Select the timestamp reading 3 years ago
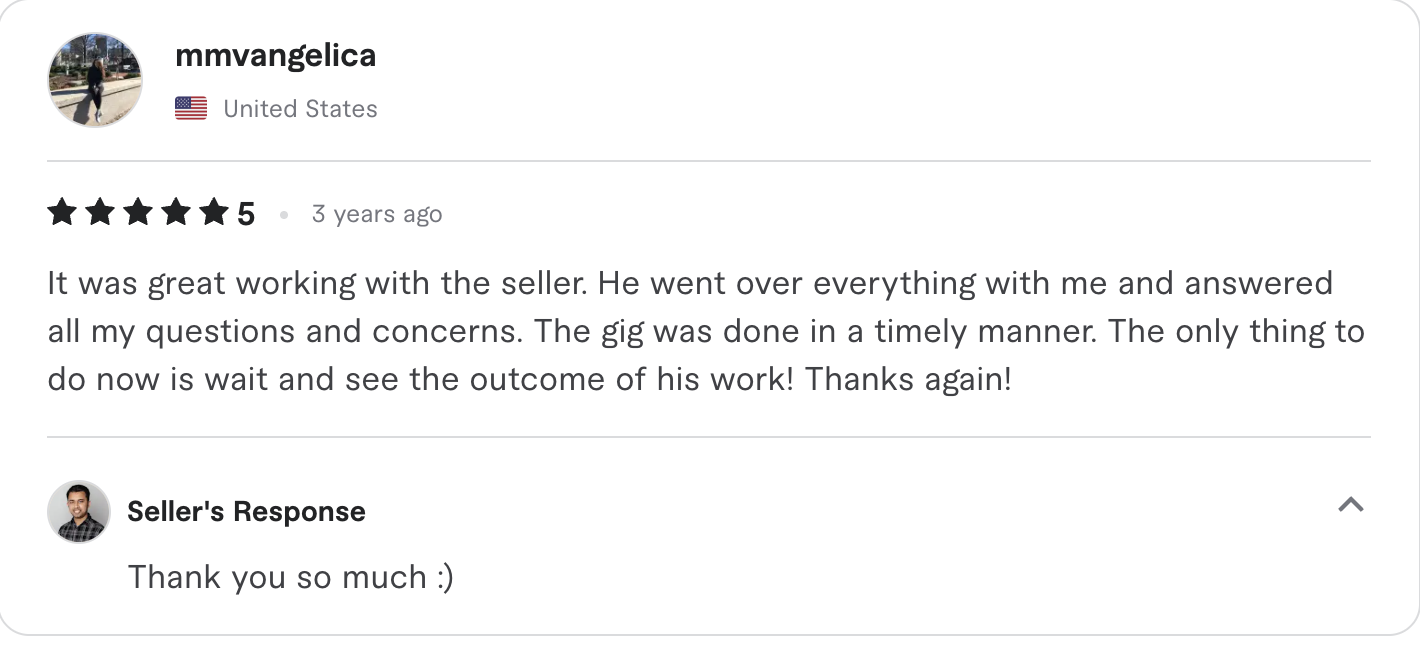The height and width of the screenshot is (656, 1420). 377,213
